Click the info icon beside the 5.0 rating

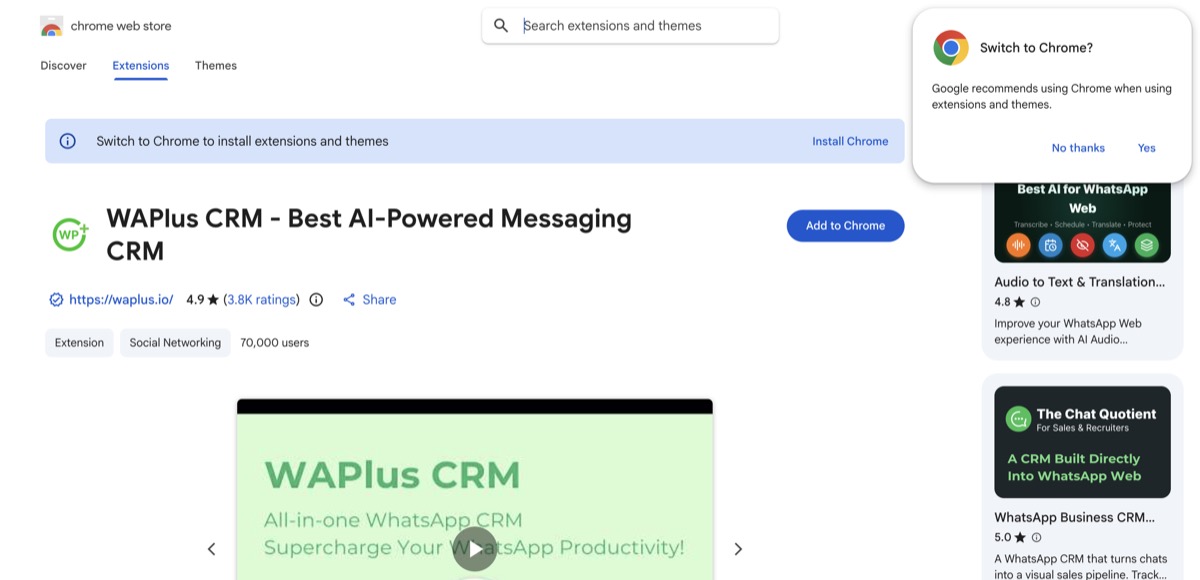(x=1035, y=538)
